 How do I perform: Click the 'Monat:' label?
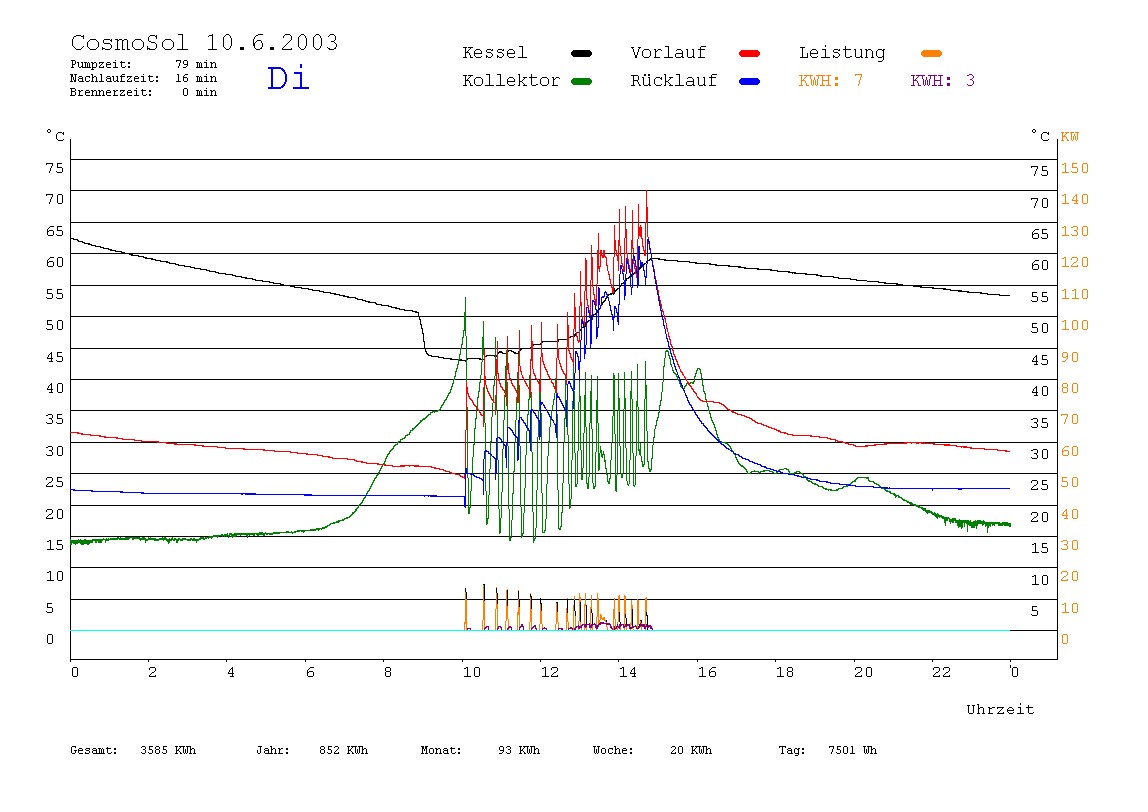tap(441, 750)
